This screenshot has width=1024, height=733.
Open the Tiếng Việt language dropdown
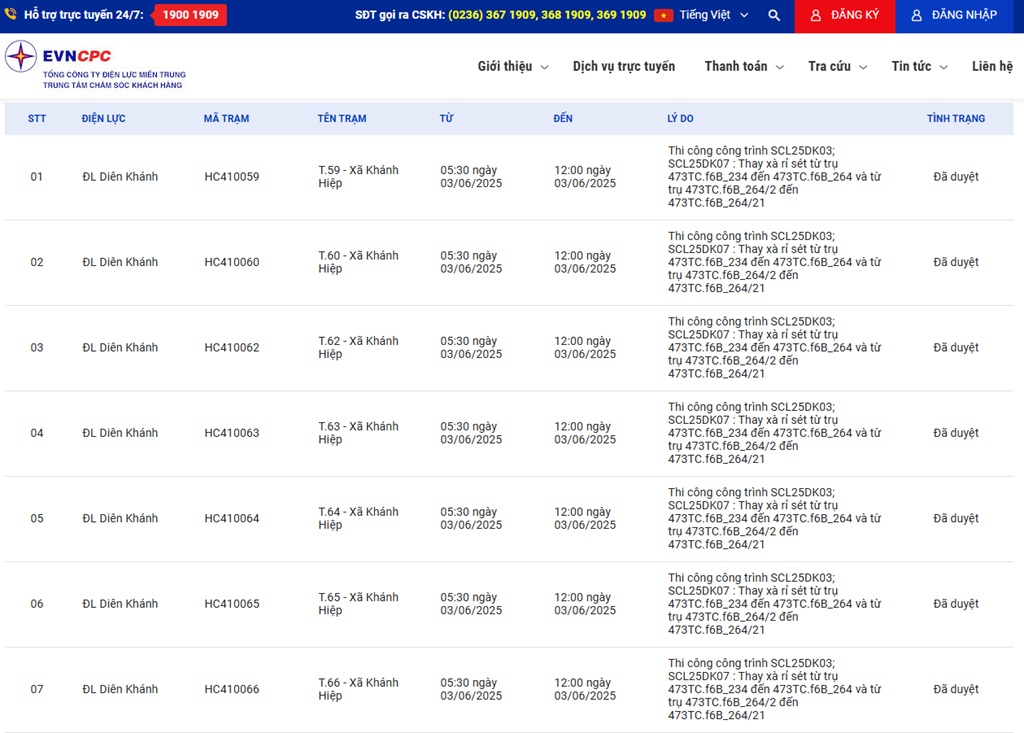(x=713, y=16)
